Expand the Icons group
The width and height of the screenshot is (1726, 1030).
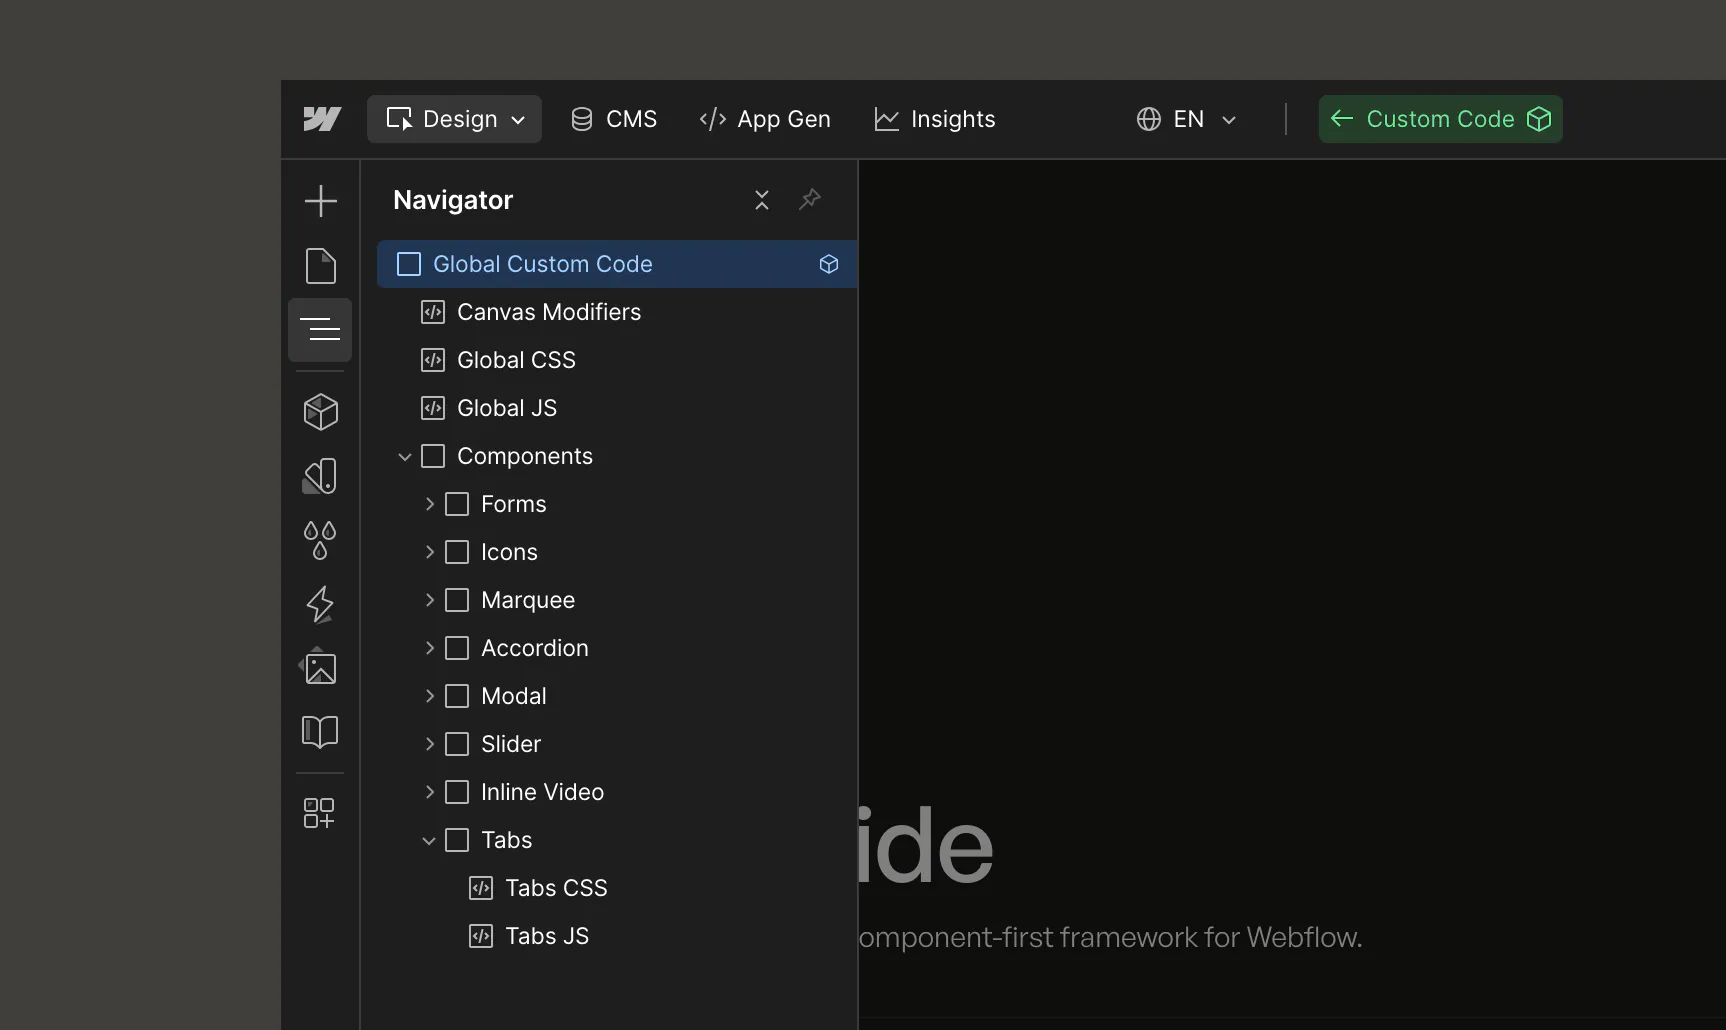click(x=429, y=552)
